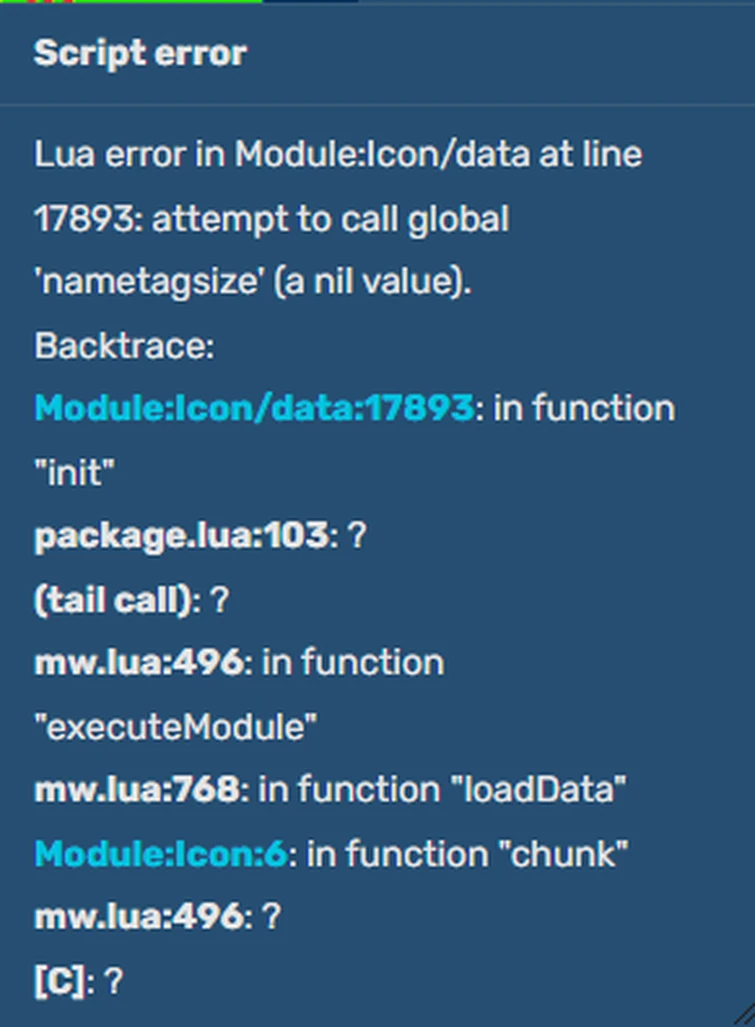755x1027 pixels.
Task: Click mw.lua:496 entry before executeModule
Action: (x=138, y=663)
